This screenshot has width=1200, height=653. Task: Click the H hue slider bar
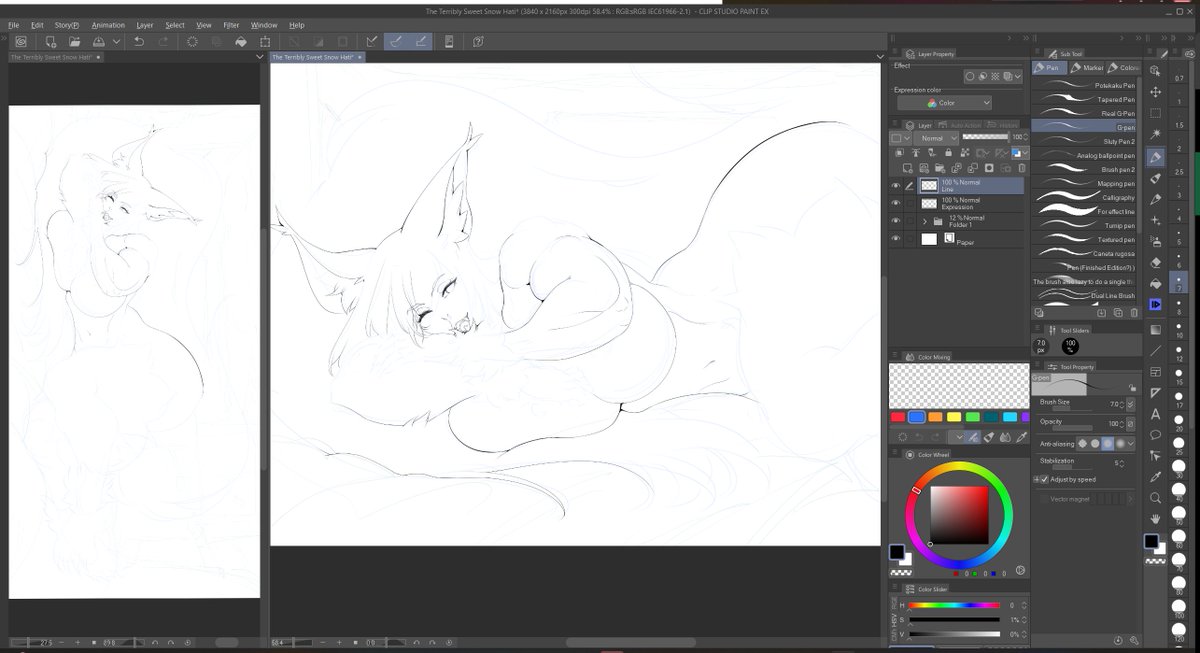(953, 605)
